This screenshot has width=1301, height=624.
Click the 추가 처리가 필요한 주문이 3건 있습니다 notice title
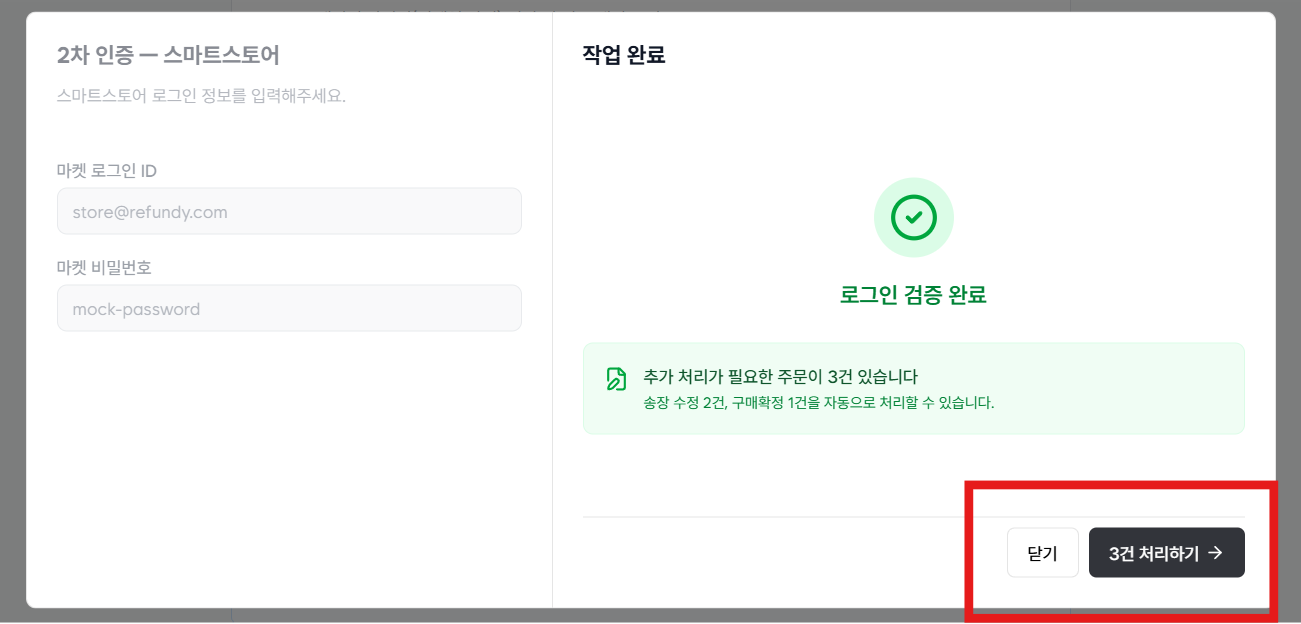click(781, 377)
